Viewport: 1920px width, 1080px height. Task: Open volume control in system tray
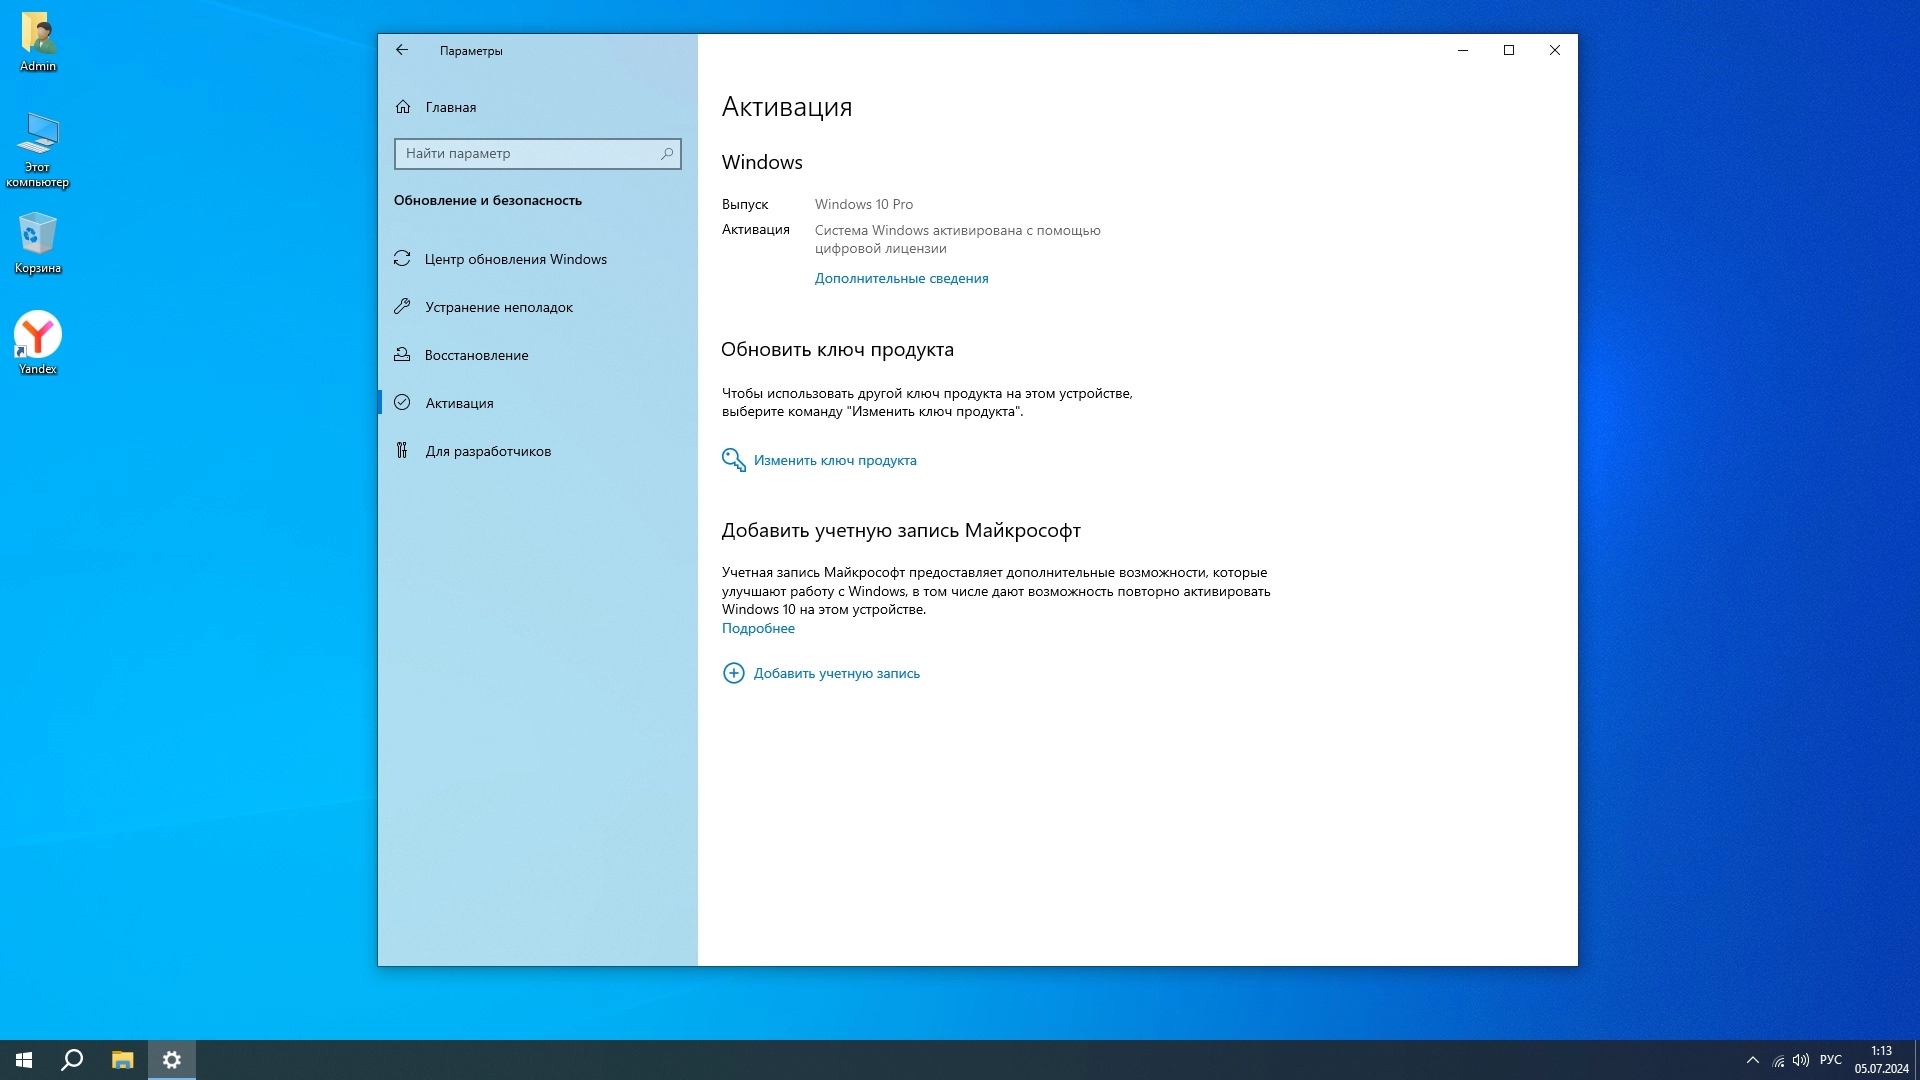[1801, 1060]
